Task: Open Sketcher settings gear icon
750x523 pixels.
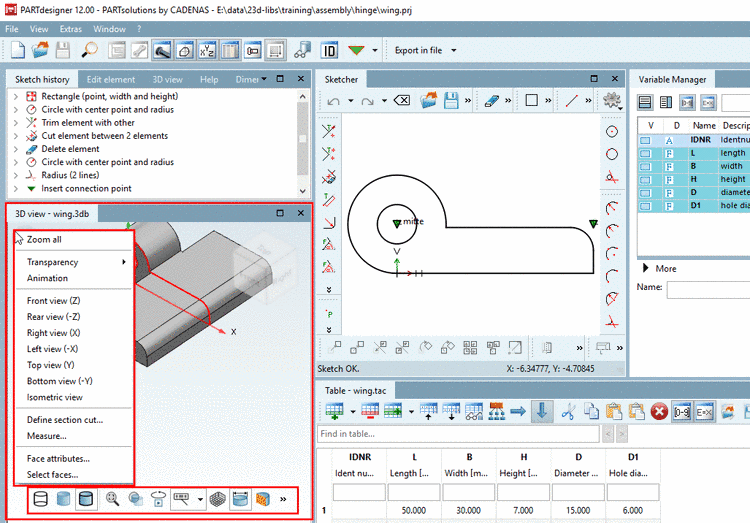Action: pyautogui.click(x=612, y=100)
